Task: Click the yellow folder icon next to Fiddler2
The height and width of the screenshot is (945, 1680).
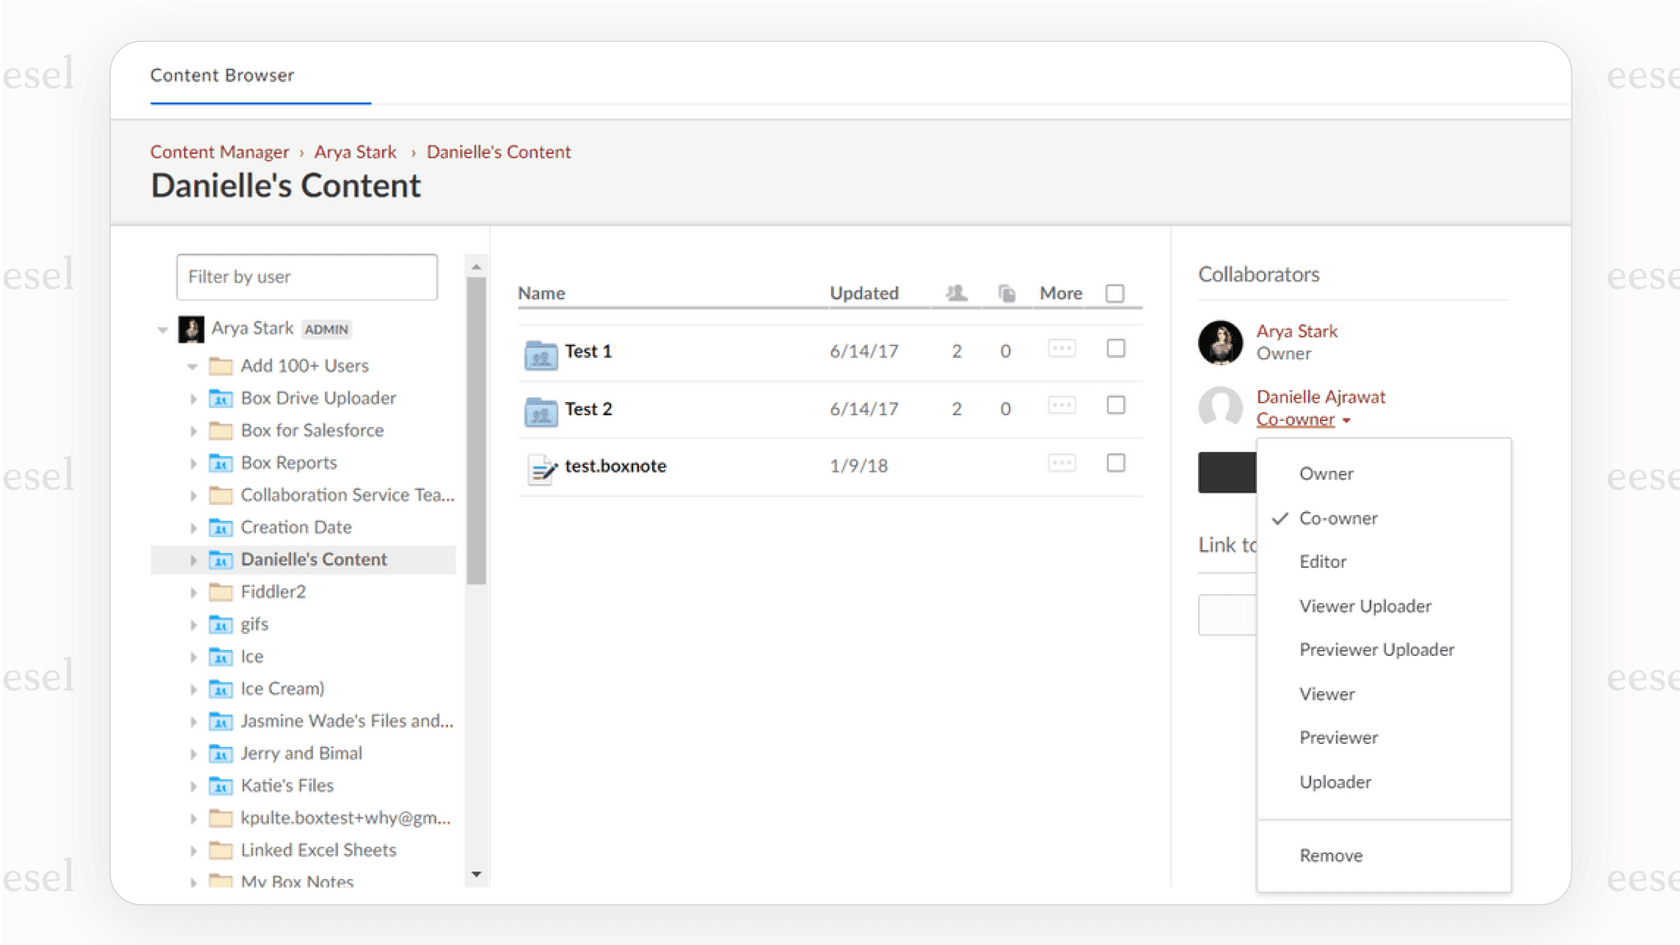Action: (x=221, y=591)
